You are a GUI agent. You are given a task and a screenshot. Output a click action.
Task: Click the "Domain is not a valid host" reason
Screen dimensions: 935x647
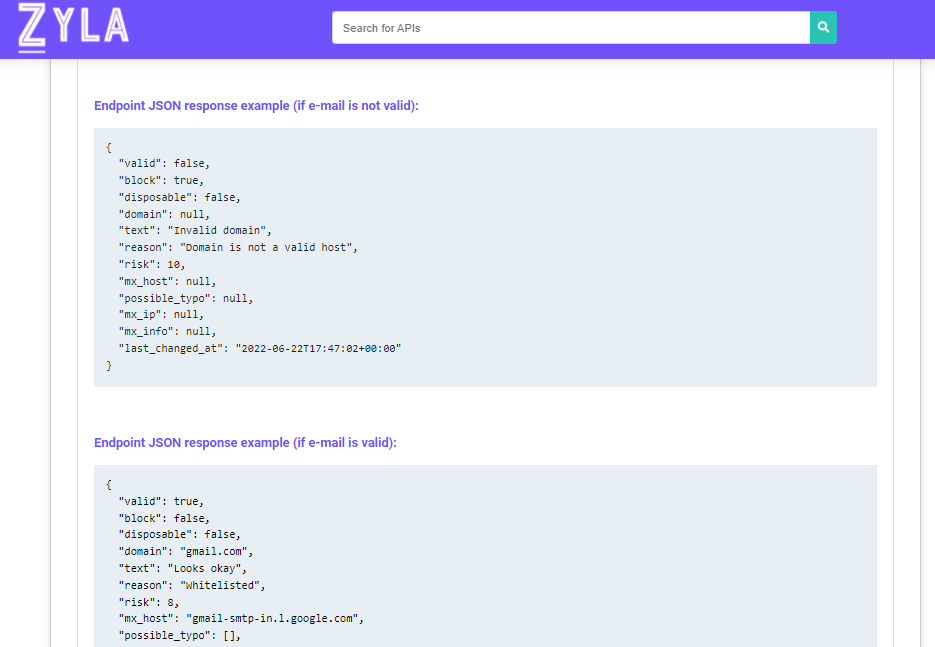(268, 247)
